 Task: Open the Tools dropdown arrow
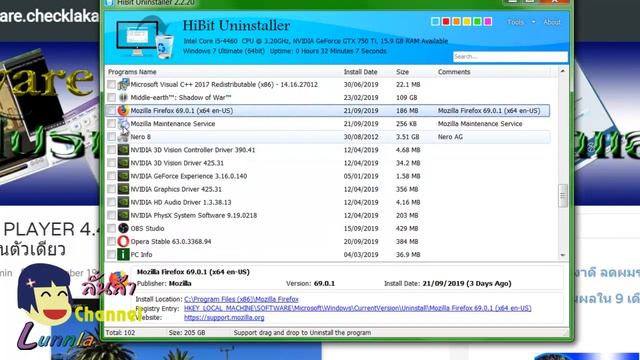[533, 22]
